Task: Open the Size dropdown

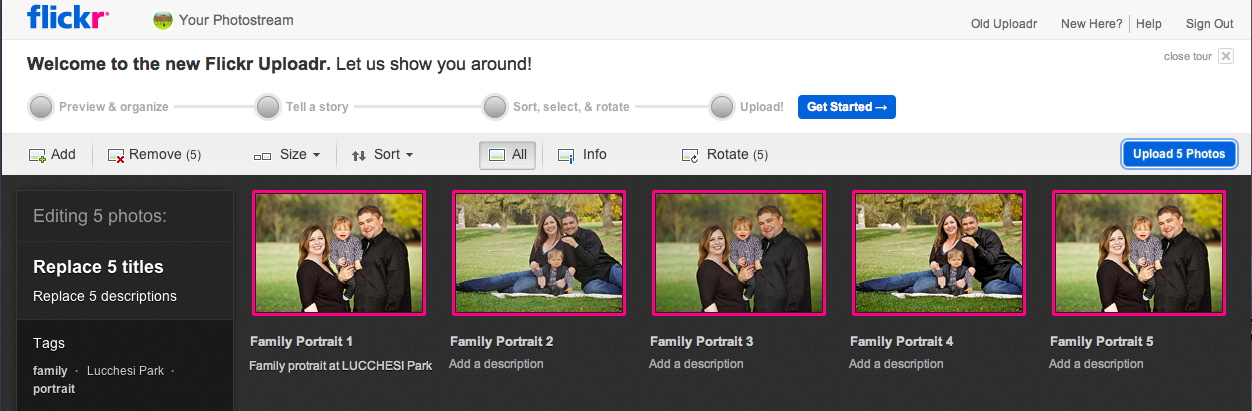Action: [287, 155]
